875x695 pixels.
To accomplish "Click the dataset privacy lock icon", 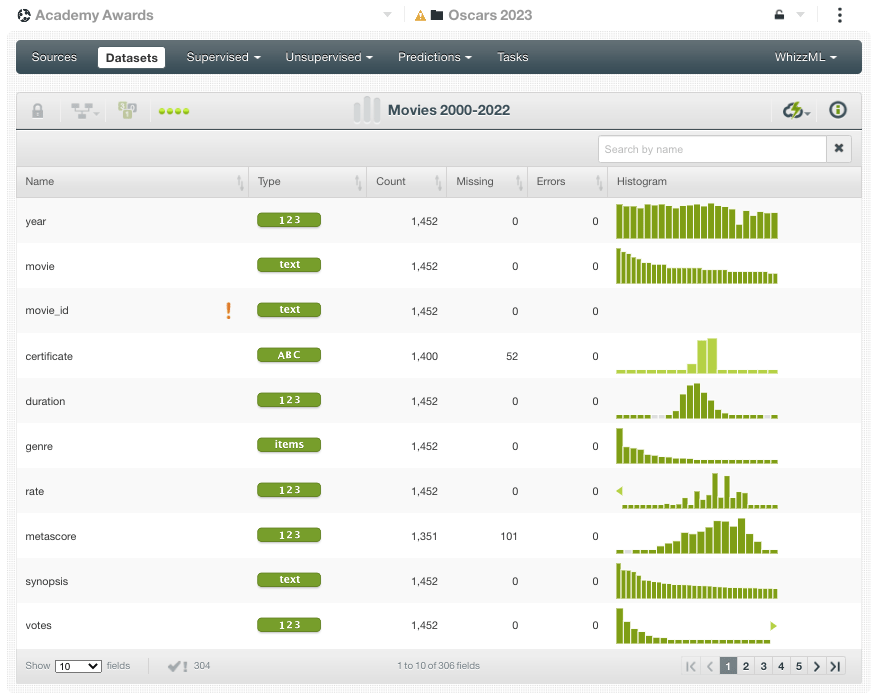I will (38, 111).
